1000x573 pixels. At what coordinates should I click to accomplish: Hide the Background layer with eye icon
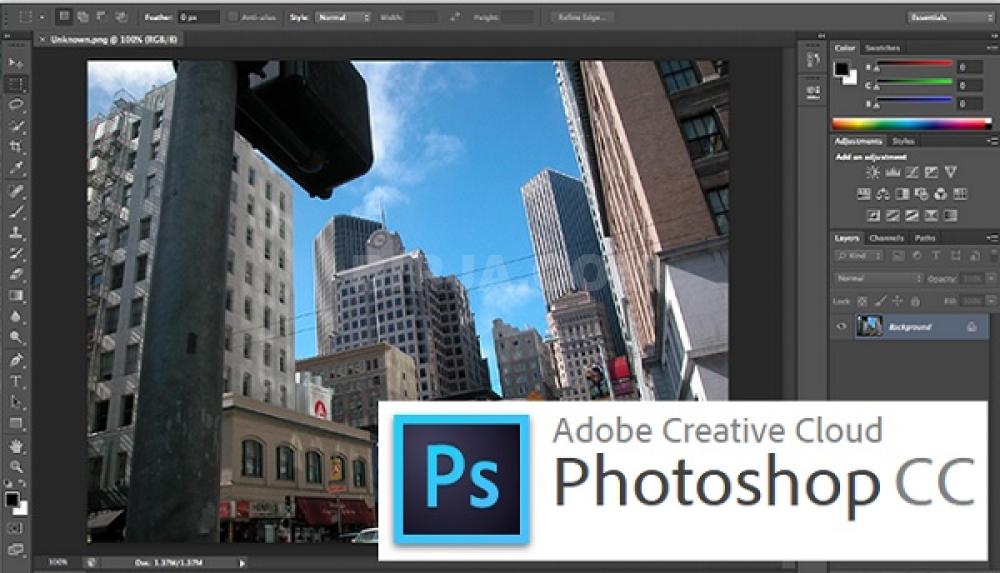pyautogui.click(x=841, y=327)
